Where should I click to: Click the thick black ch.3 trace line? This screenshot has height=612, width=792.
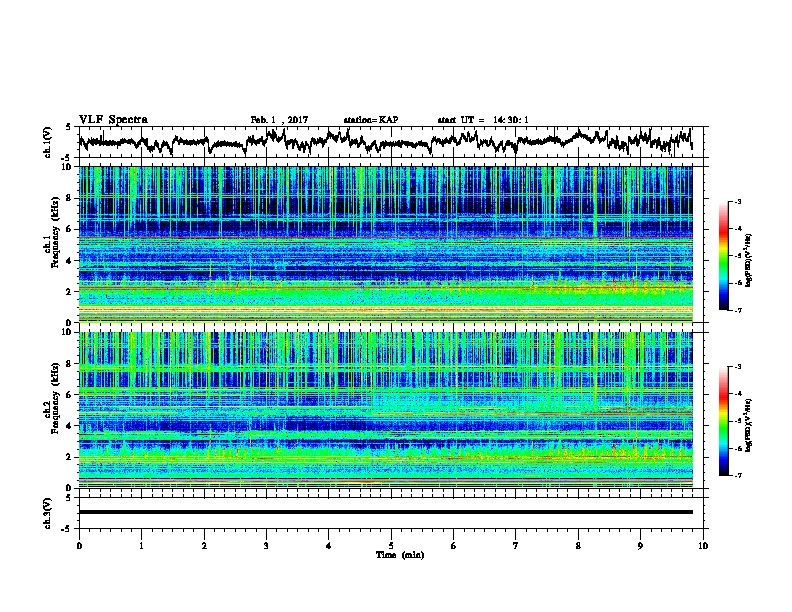pyautogui.click(x=385, y=512)
